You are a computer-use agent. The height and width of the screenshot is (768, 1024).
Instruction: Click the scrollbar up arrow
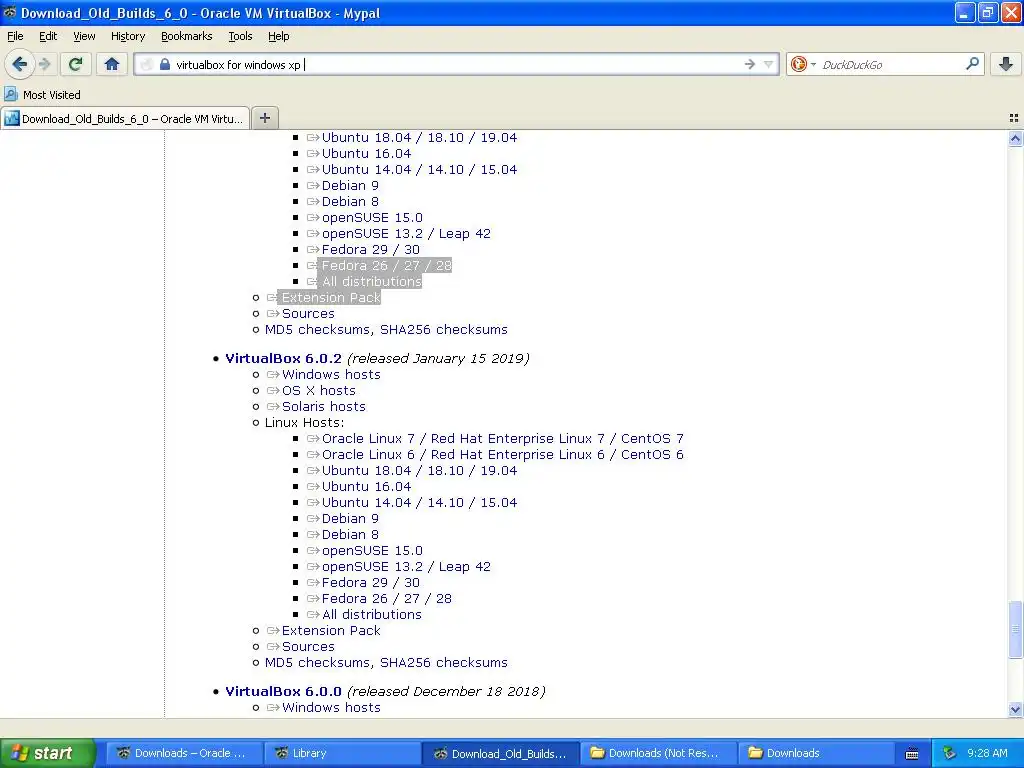click(x=1015, y=138)
